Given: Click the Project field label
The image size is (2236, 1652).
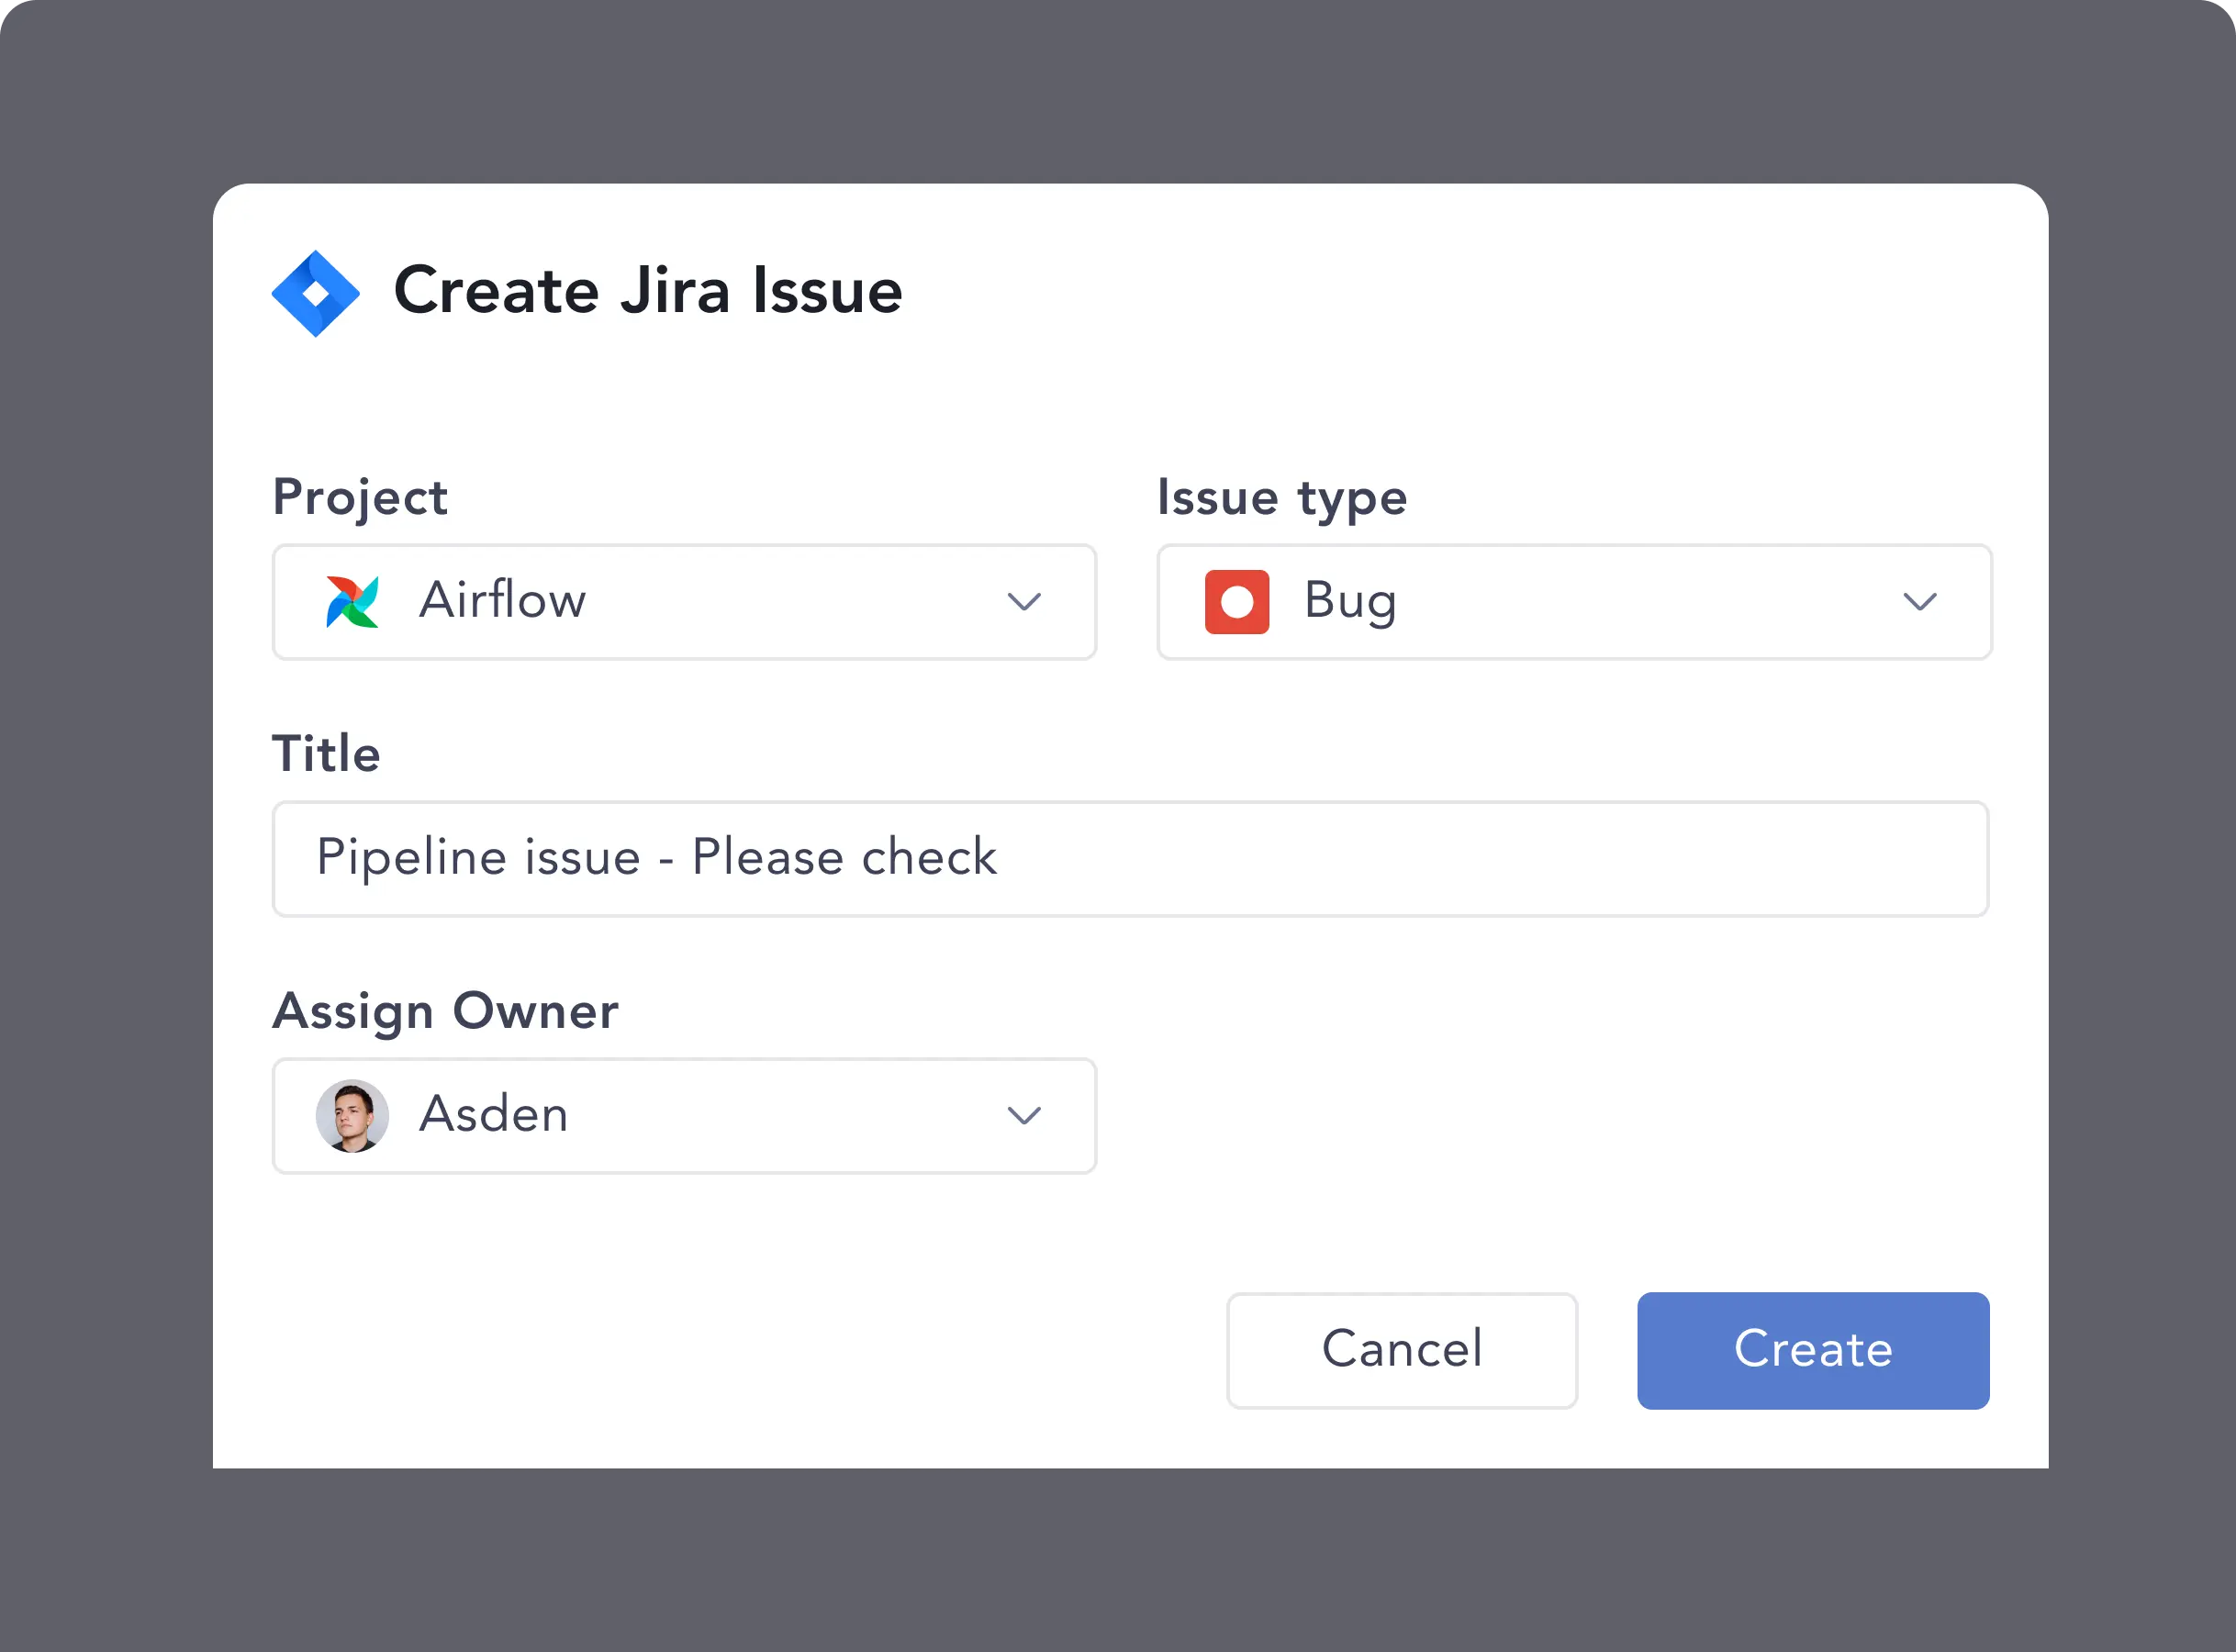Looking at the screenshot, I should coord(360,498).
